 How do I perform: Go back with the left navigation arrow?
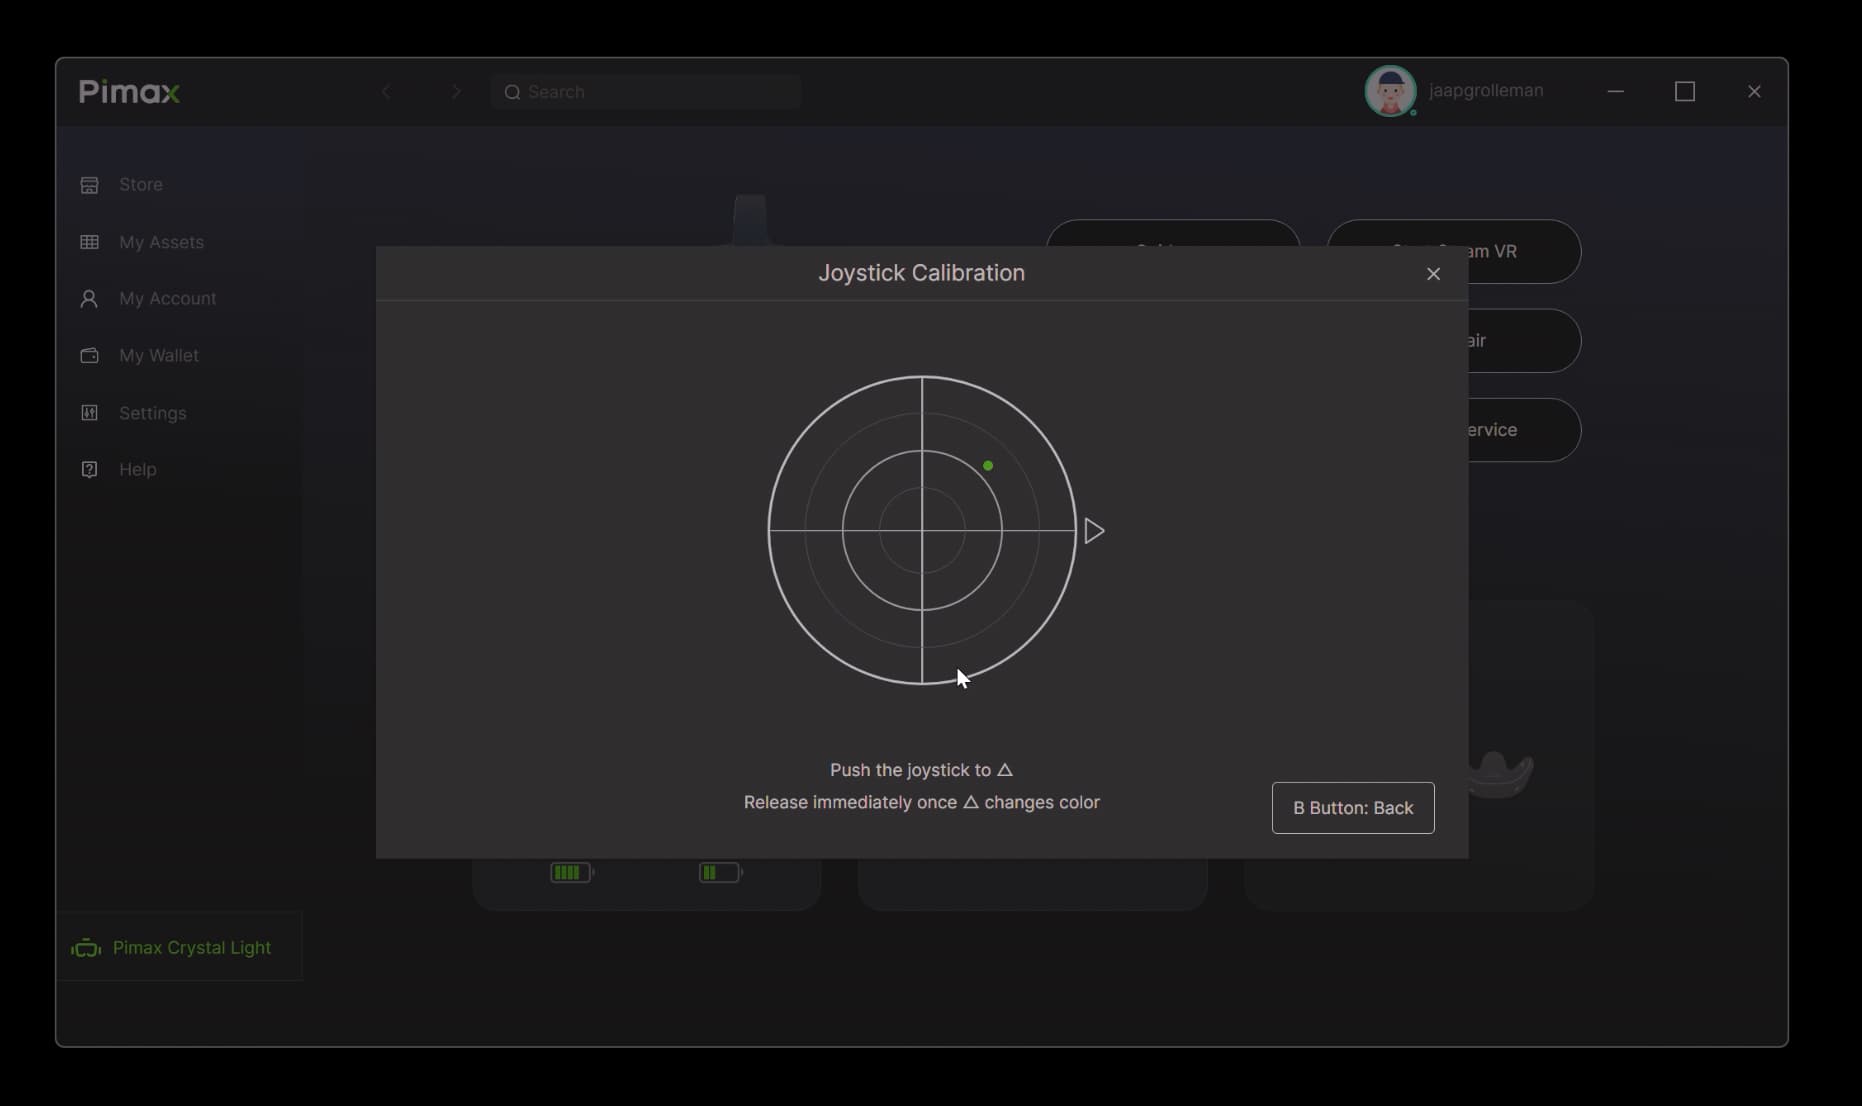pos(386,92)
